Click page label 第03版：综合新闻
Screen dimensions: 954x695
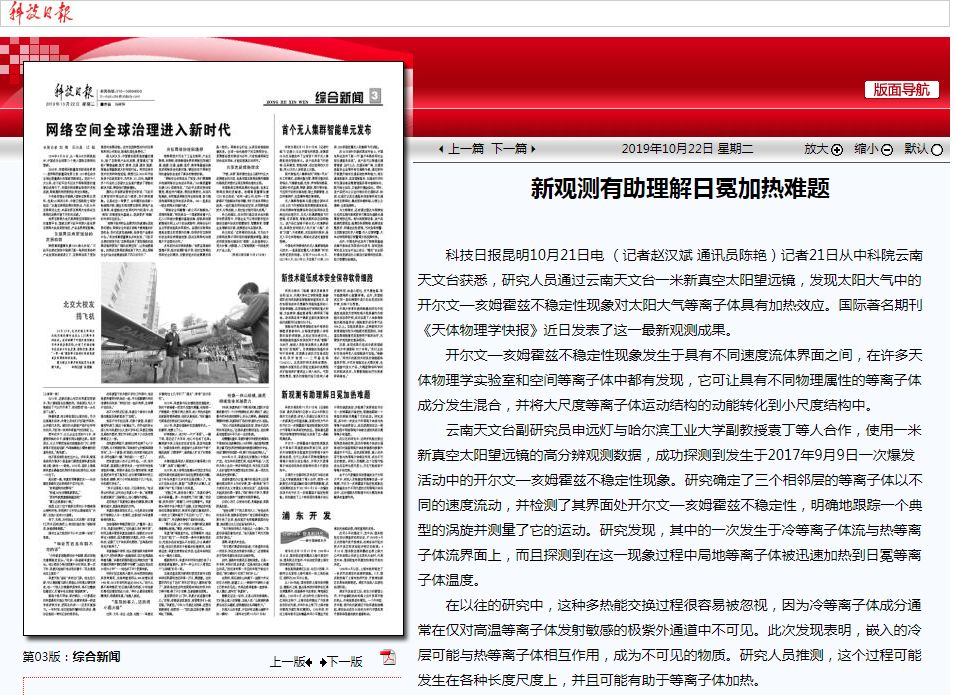pos(71,657)
